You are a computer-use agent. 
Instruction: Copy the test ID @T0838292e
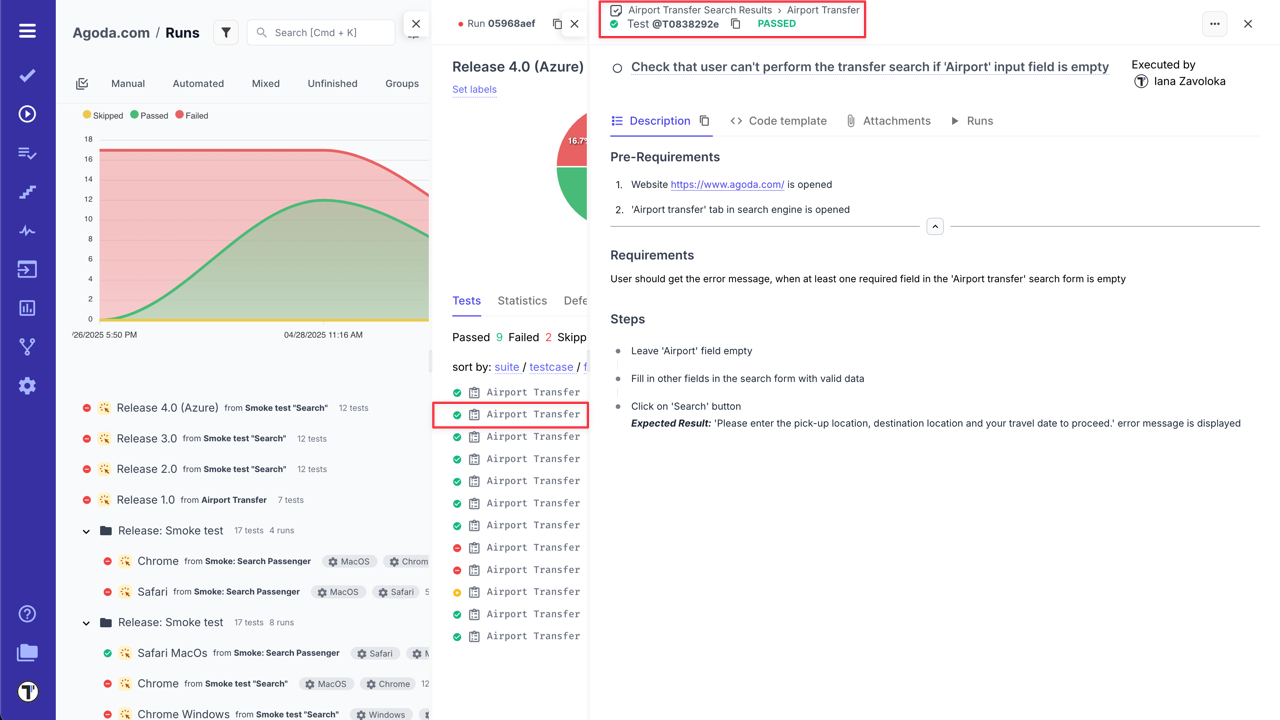click(736, 23)
